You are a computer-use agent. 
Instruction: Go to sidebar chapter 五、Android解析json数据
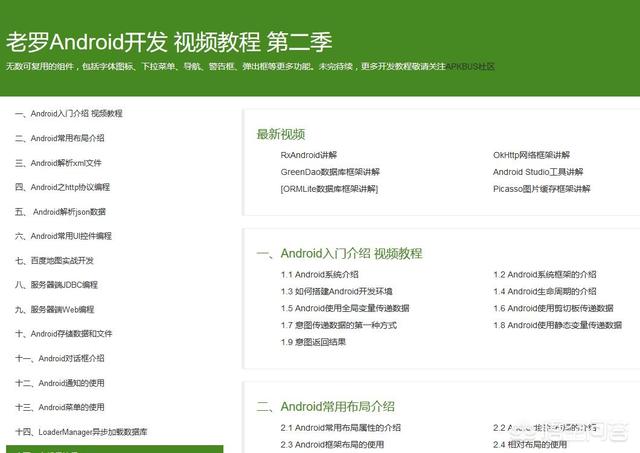(x=60, y=212)
